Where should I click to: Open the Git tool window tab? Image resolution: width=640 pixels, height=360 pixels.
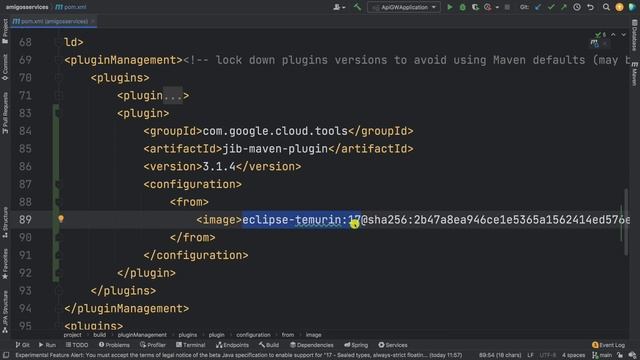[22, 345]
